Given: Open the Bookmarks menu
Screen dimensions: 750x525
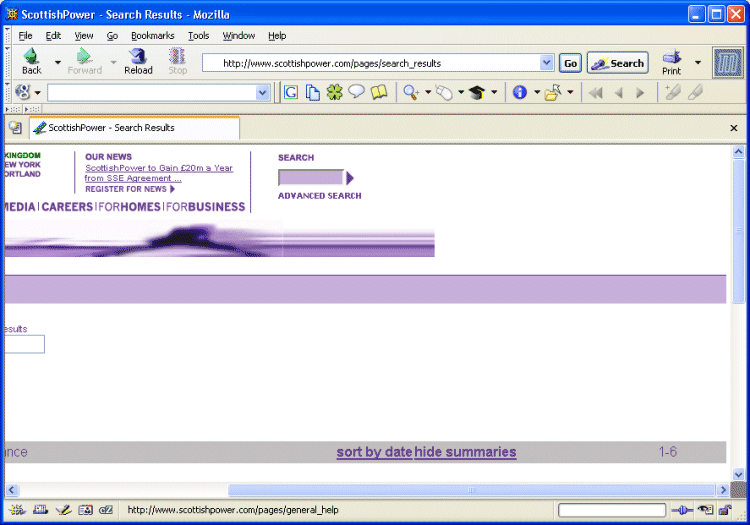Looking at the screenshot, I should (x=153, y=35).
